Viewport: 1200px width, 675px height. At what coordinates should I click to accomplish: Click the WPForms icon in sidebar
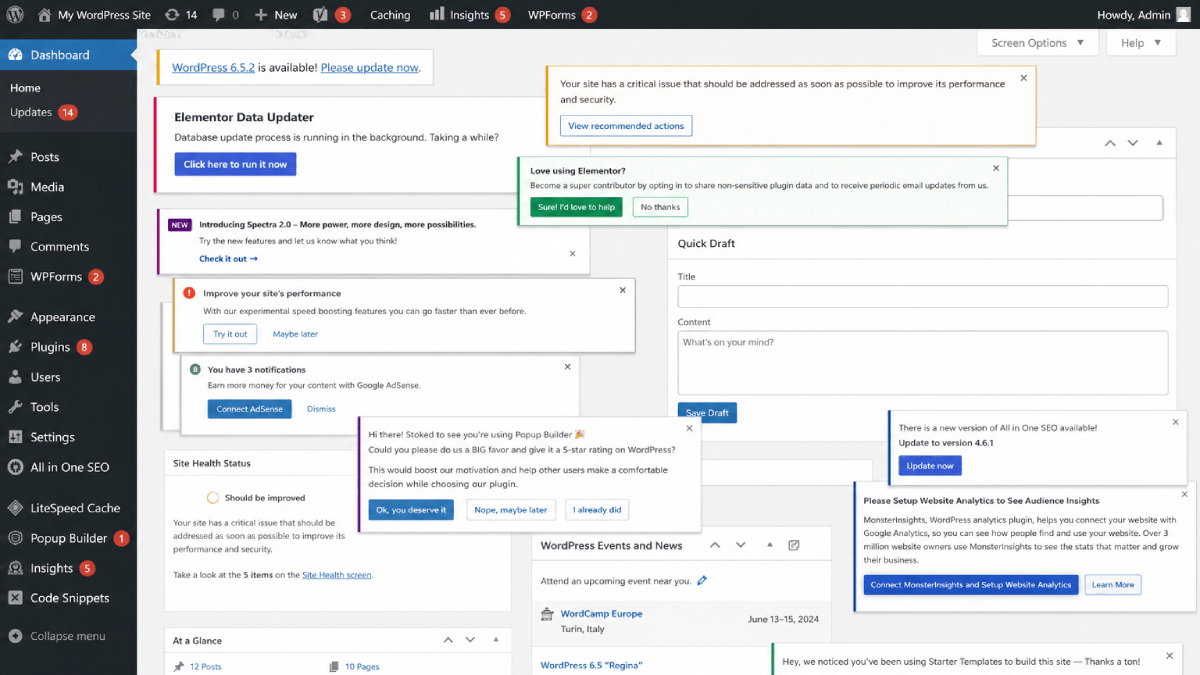point(15,277)
